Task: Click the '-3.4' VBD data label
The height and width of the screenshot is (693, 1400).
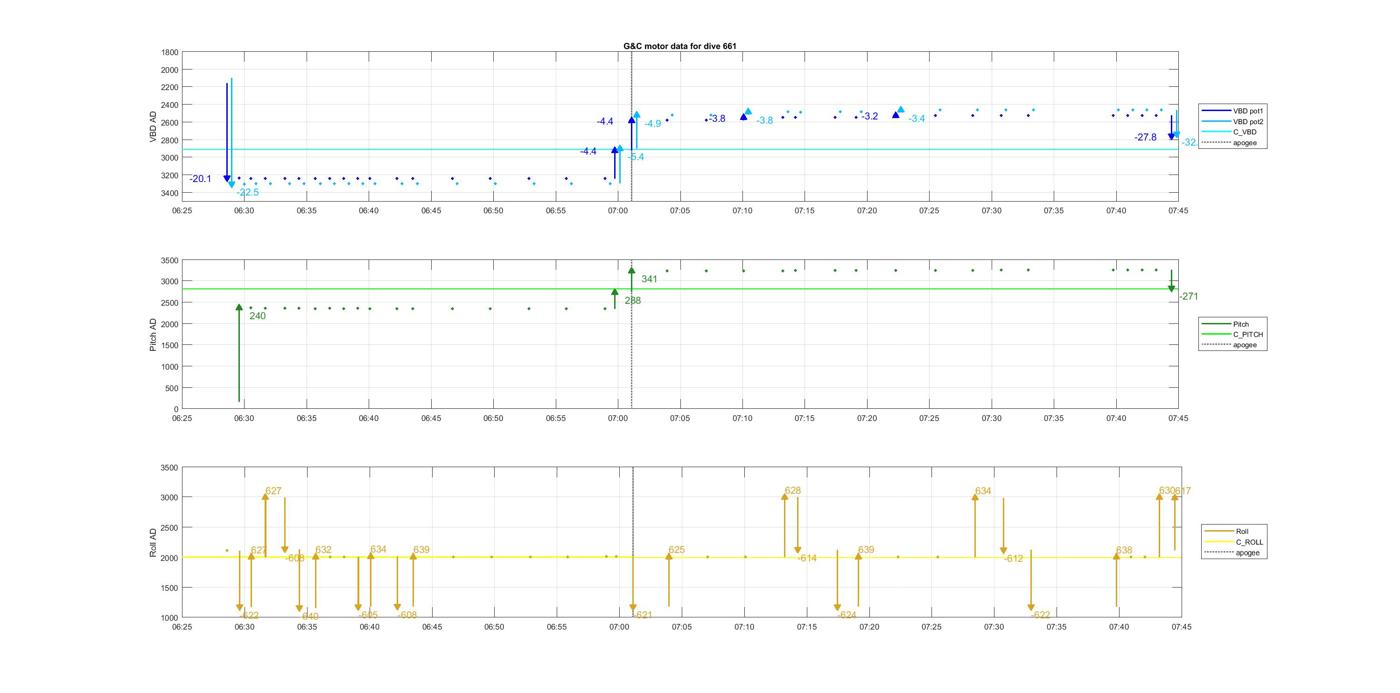Action: (916, 119)
